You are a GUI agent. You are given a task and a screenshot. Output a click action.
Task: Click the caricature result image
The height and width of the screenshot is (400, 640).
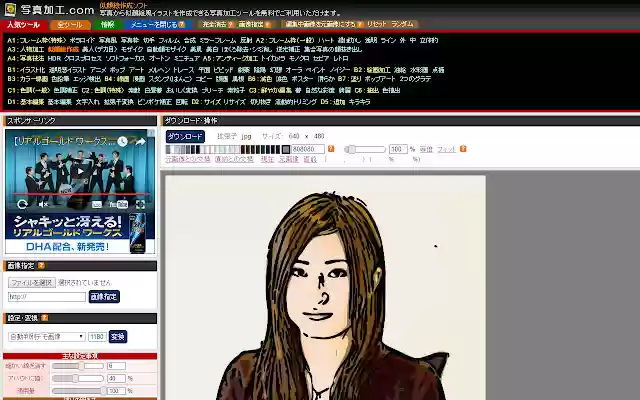pos(325,288)
